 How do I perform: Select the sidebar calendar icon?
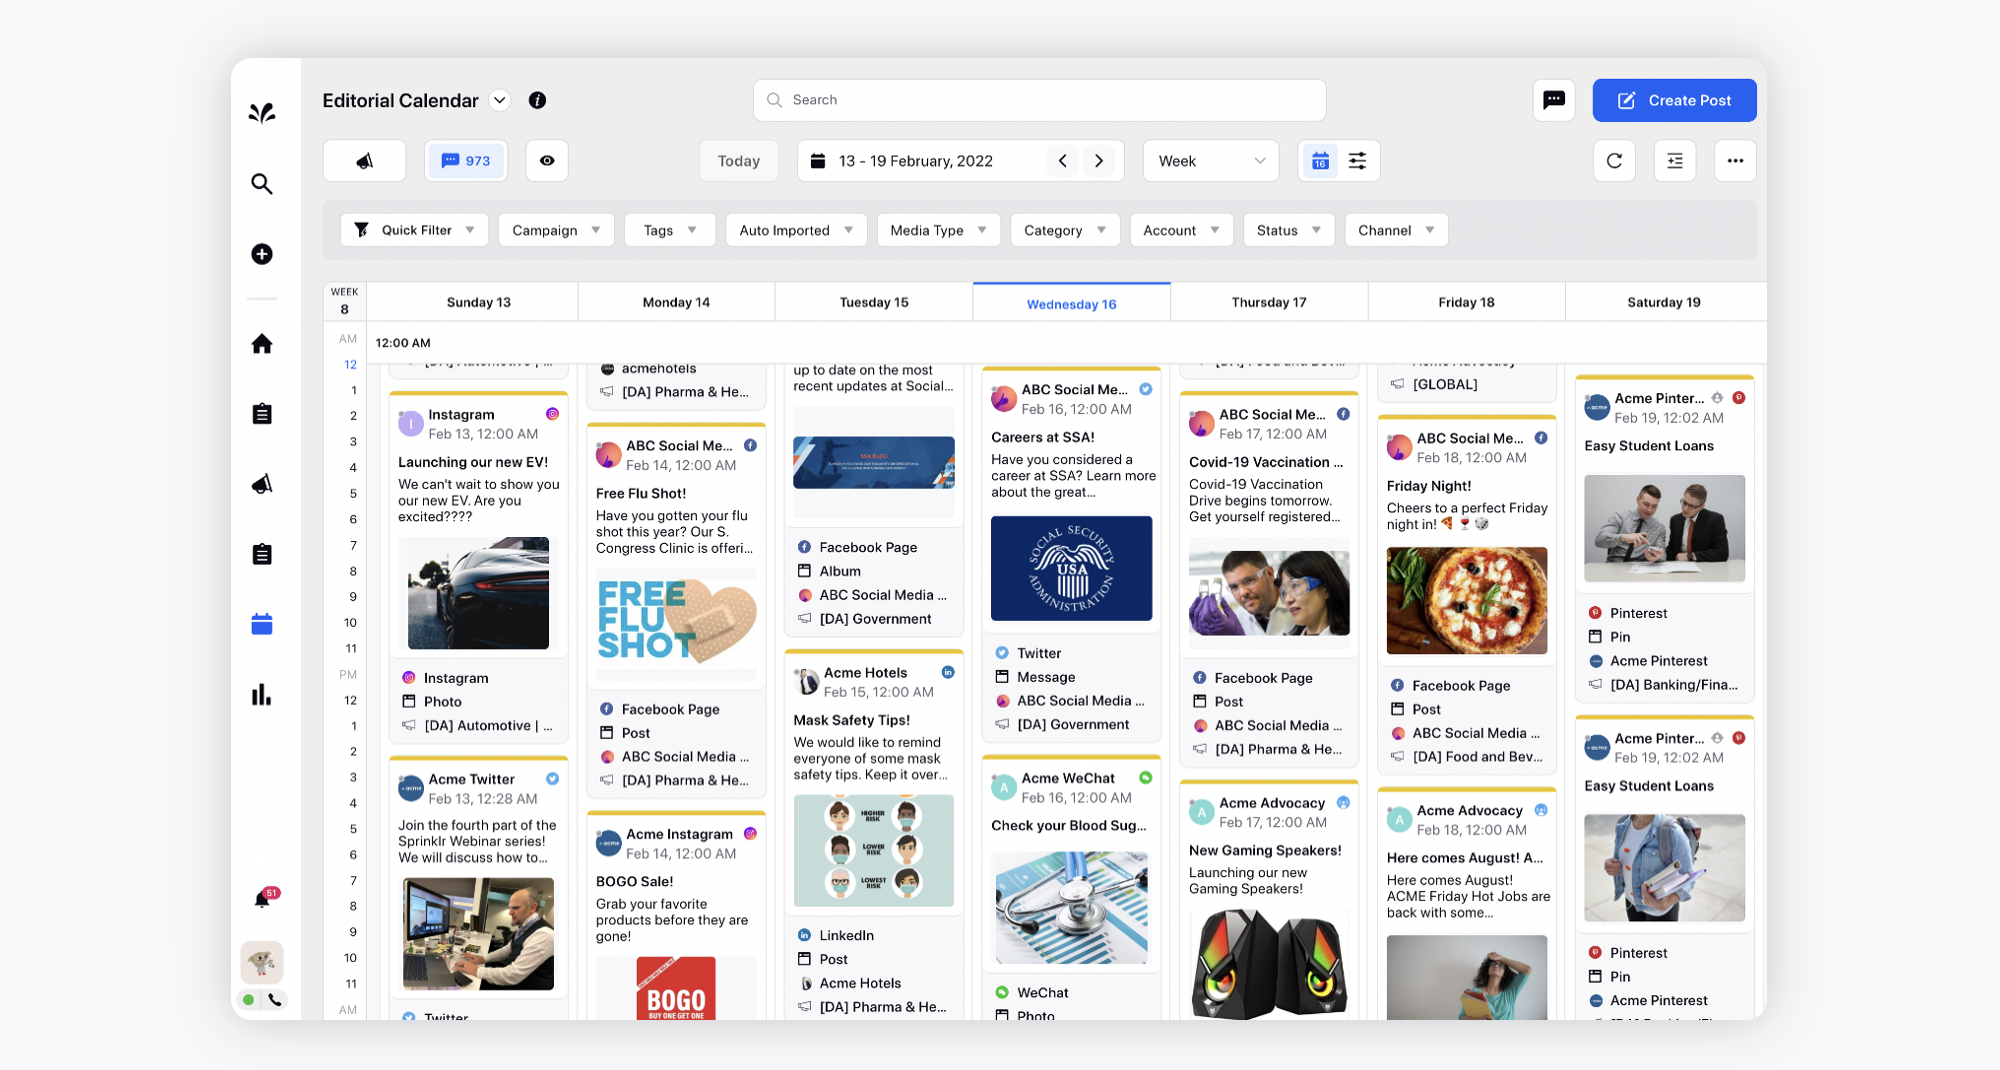click(x=262, y=624)
